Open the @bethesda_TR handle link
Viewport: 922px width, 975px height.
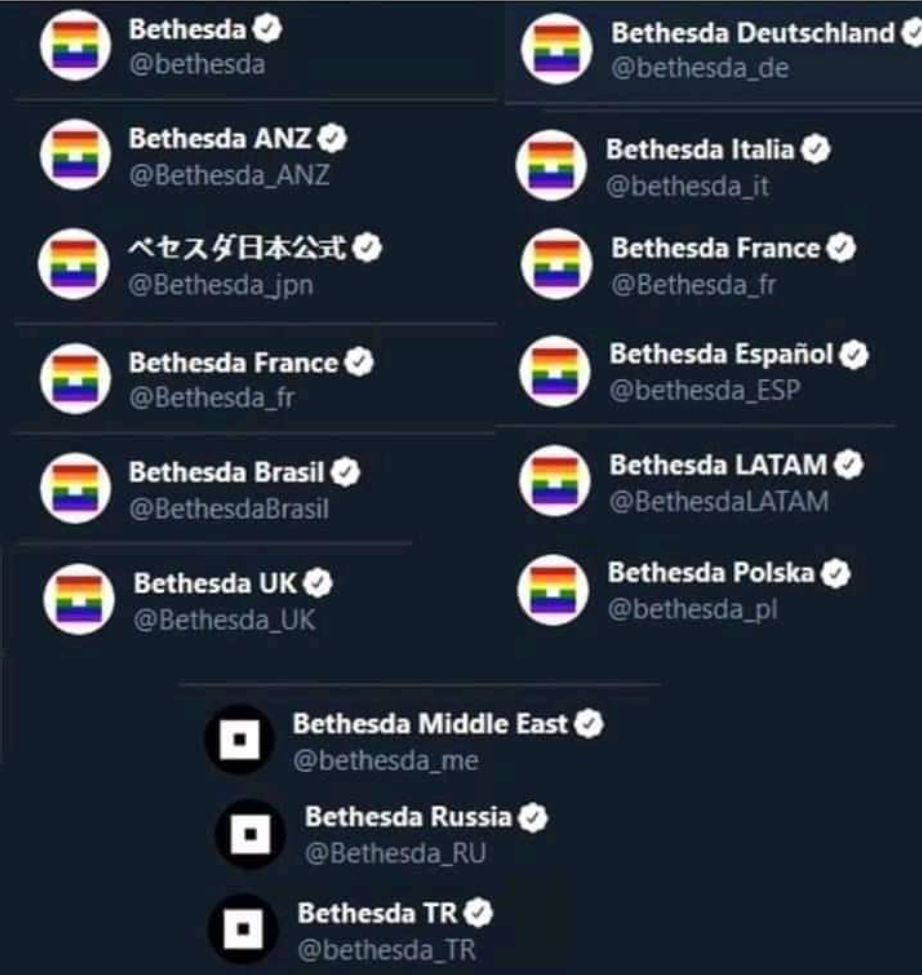[385, 948]
